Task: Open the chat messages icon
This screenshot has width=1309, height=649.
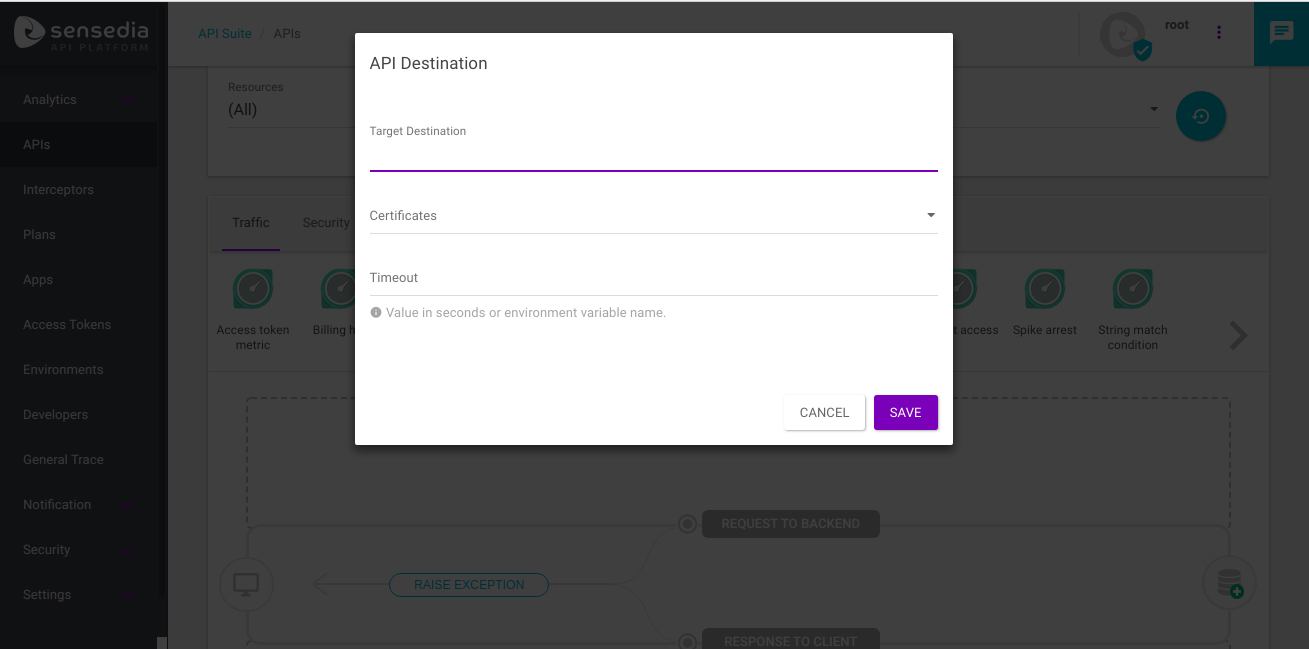Action: 1281,33
